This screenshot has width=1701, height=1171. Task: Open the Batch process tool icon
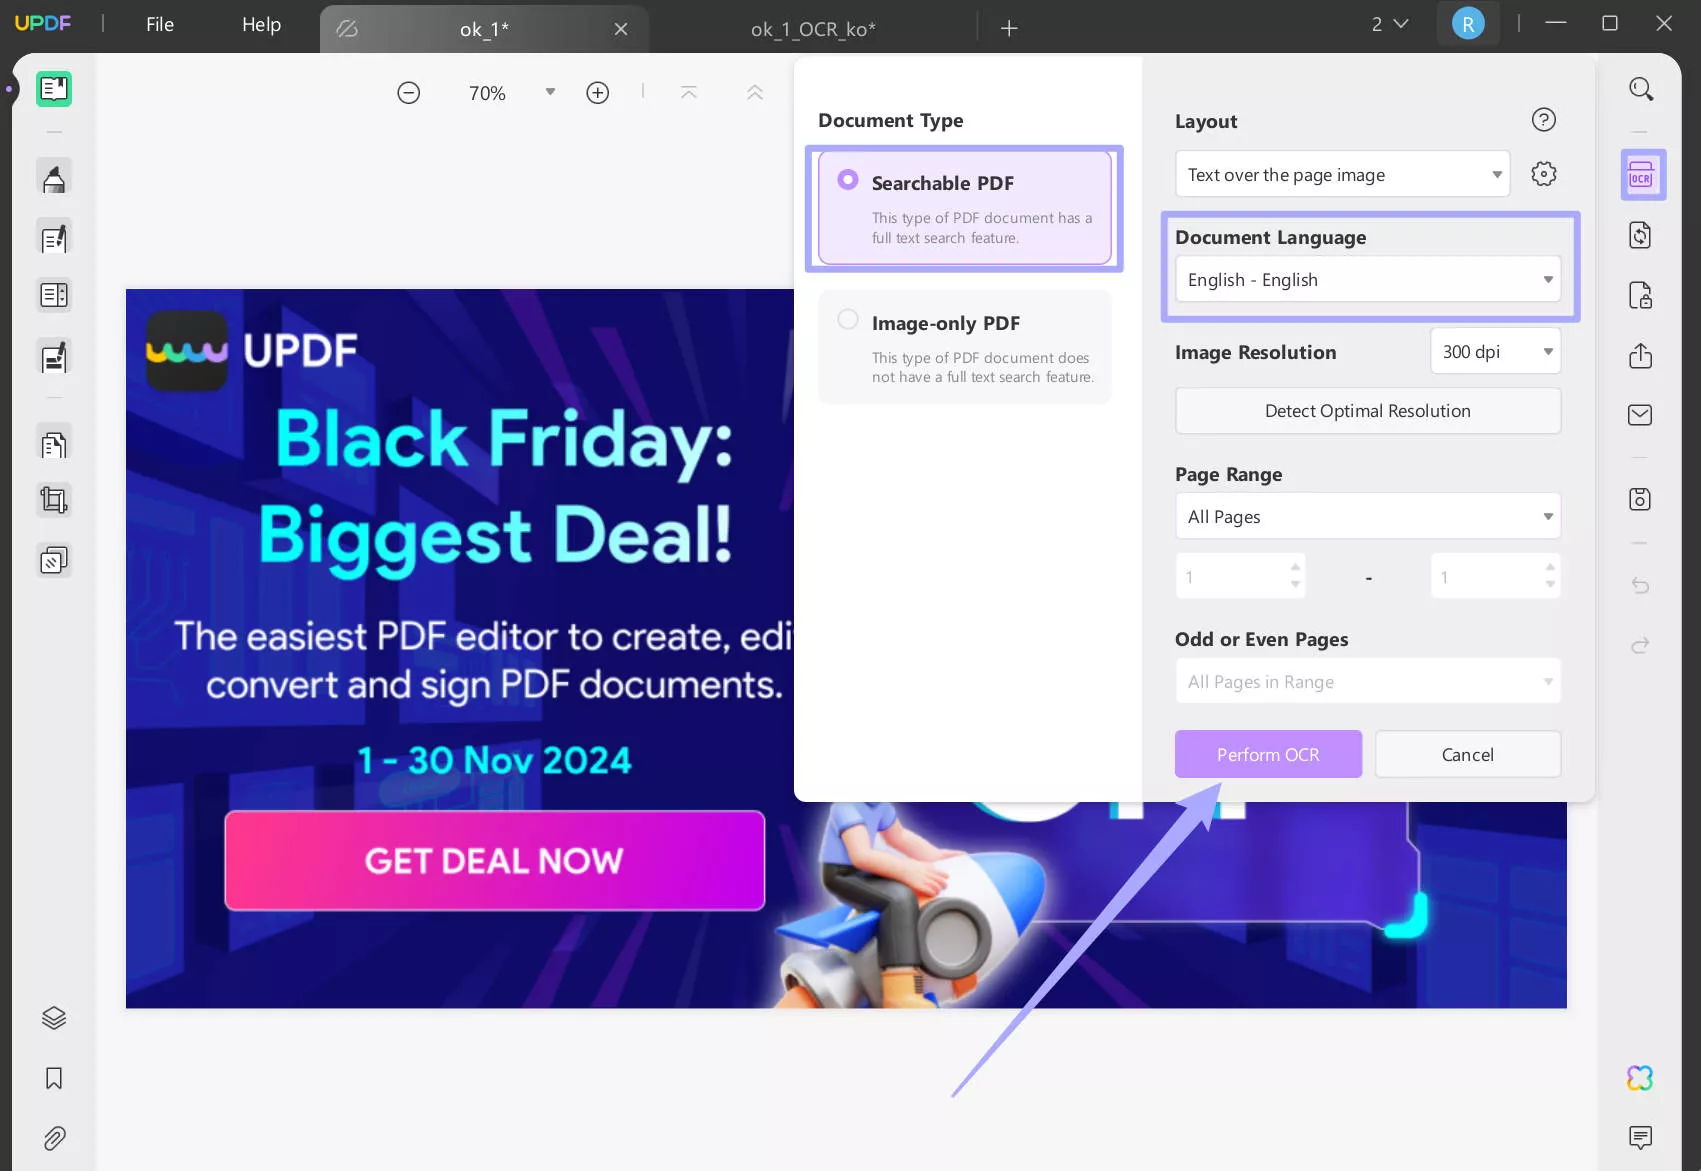pos(54,560)
